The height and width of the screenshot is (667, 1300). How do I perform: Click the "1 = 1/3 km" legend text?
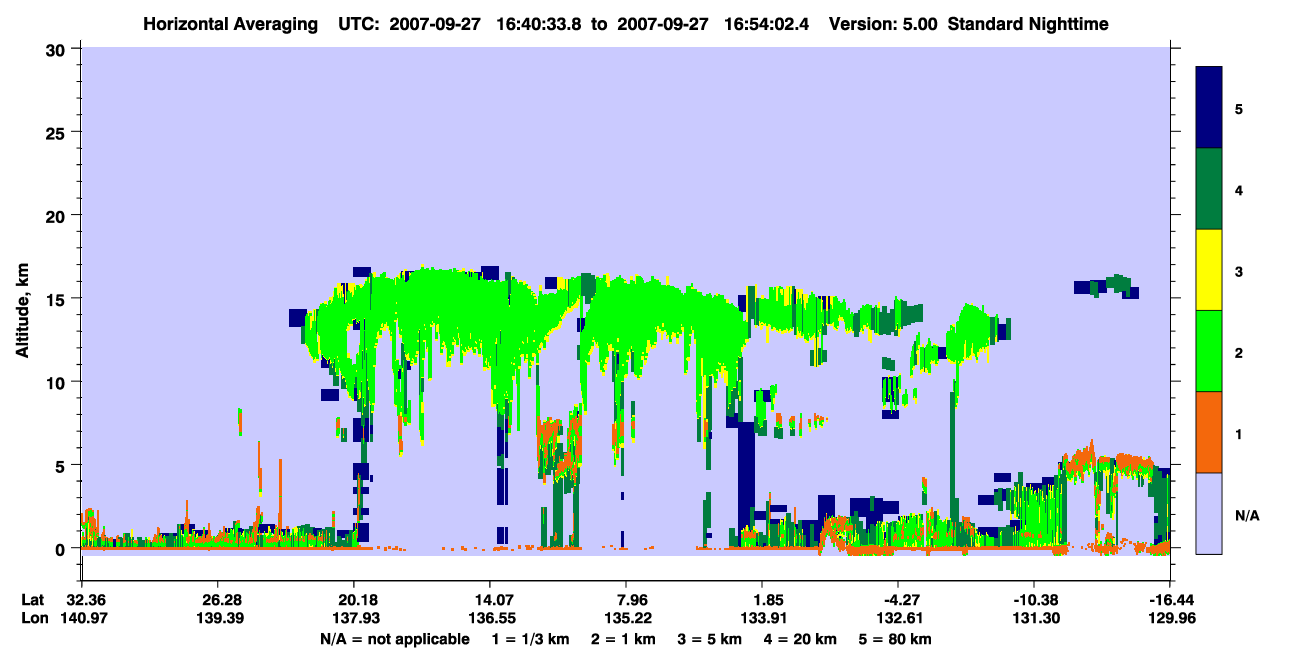coord(531,639)
